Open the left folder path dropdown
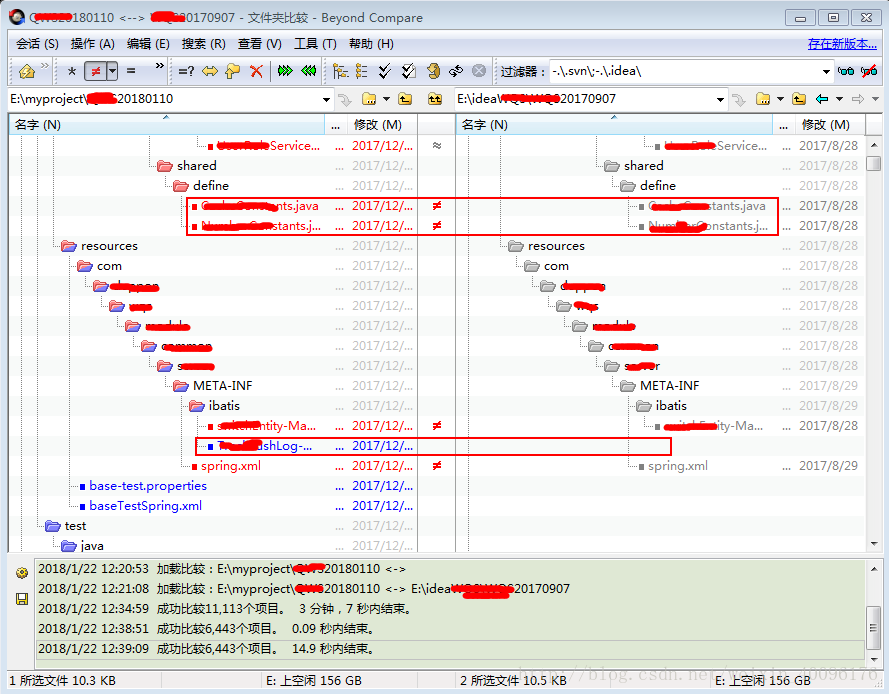889x694 pixels. point(327,99)
